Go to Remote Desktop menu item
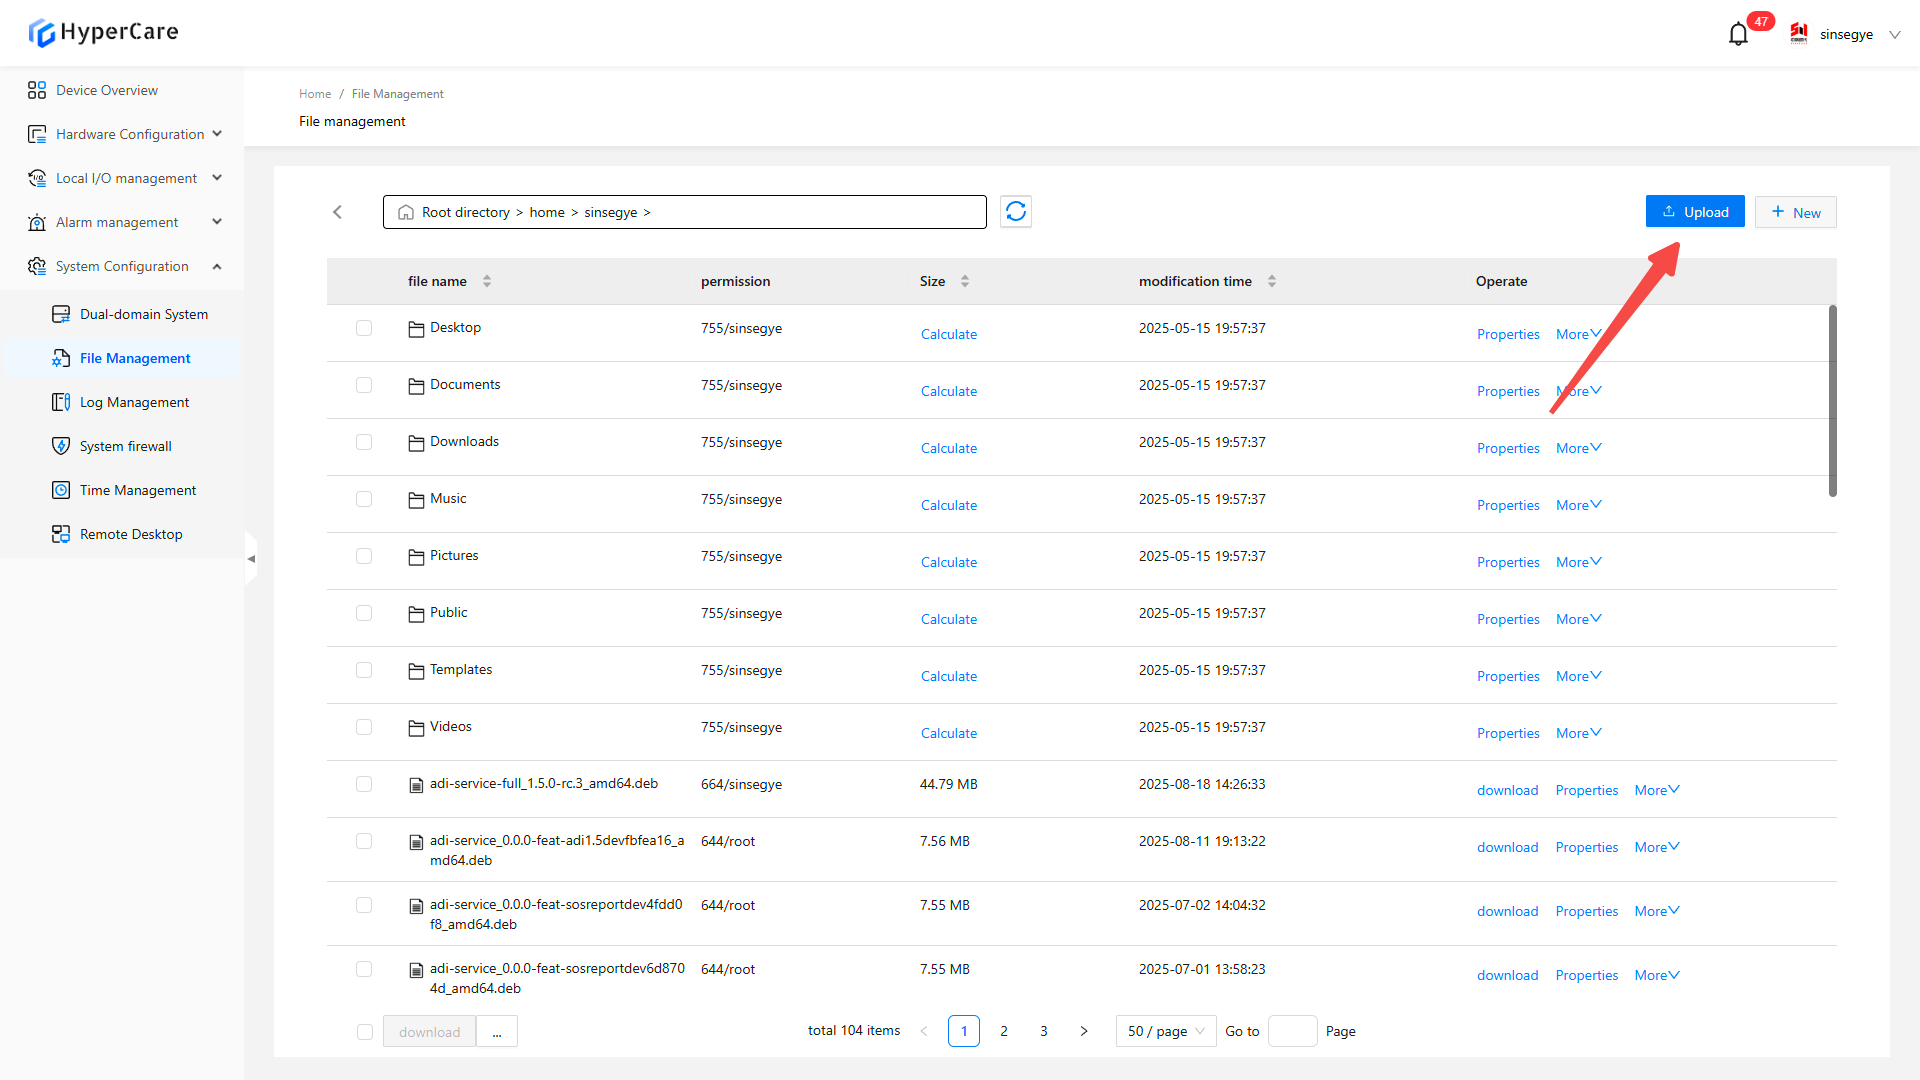 pos(131,534)
